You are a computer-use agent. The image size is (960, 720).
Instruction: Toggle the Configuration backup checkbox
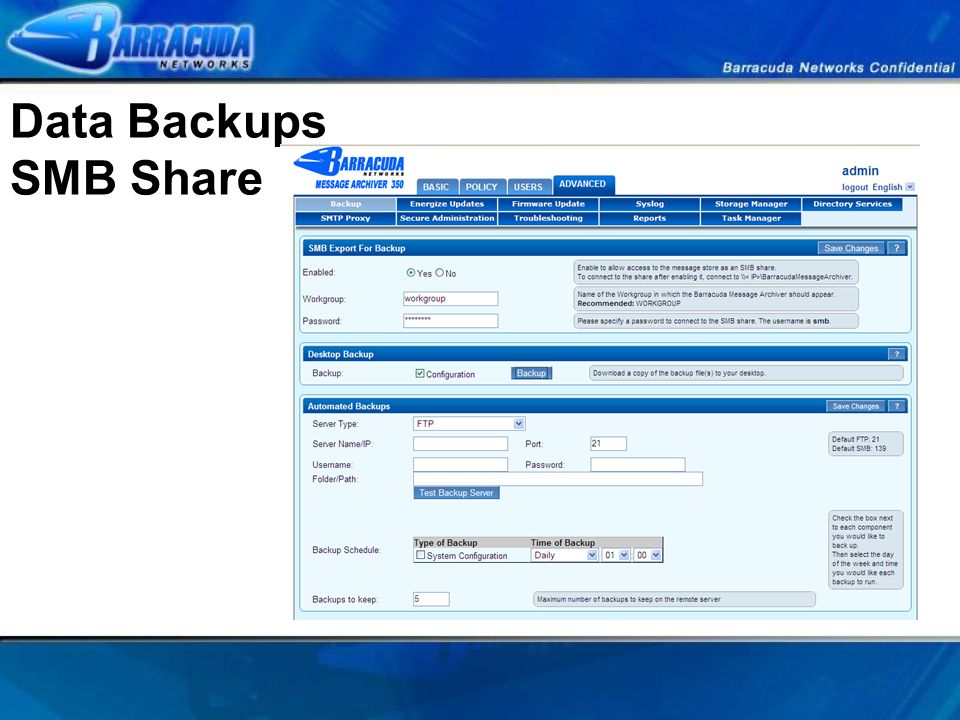[x=419, y=373]
